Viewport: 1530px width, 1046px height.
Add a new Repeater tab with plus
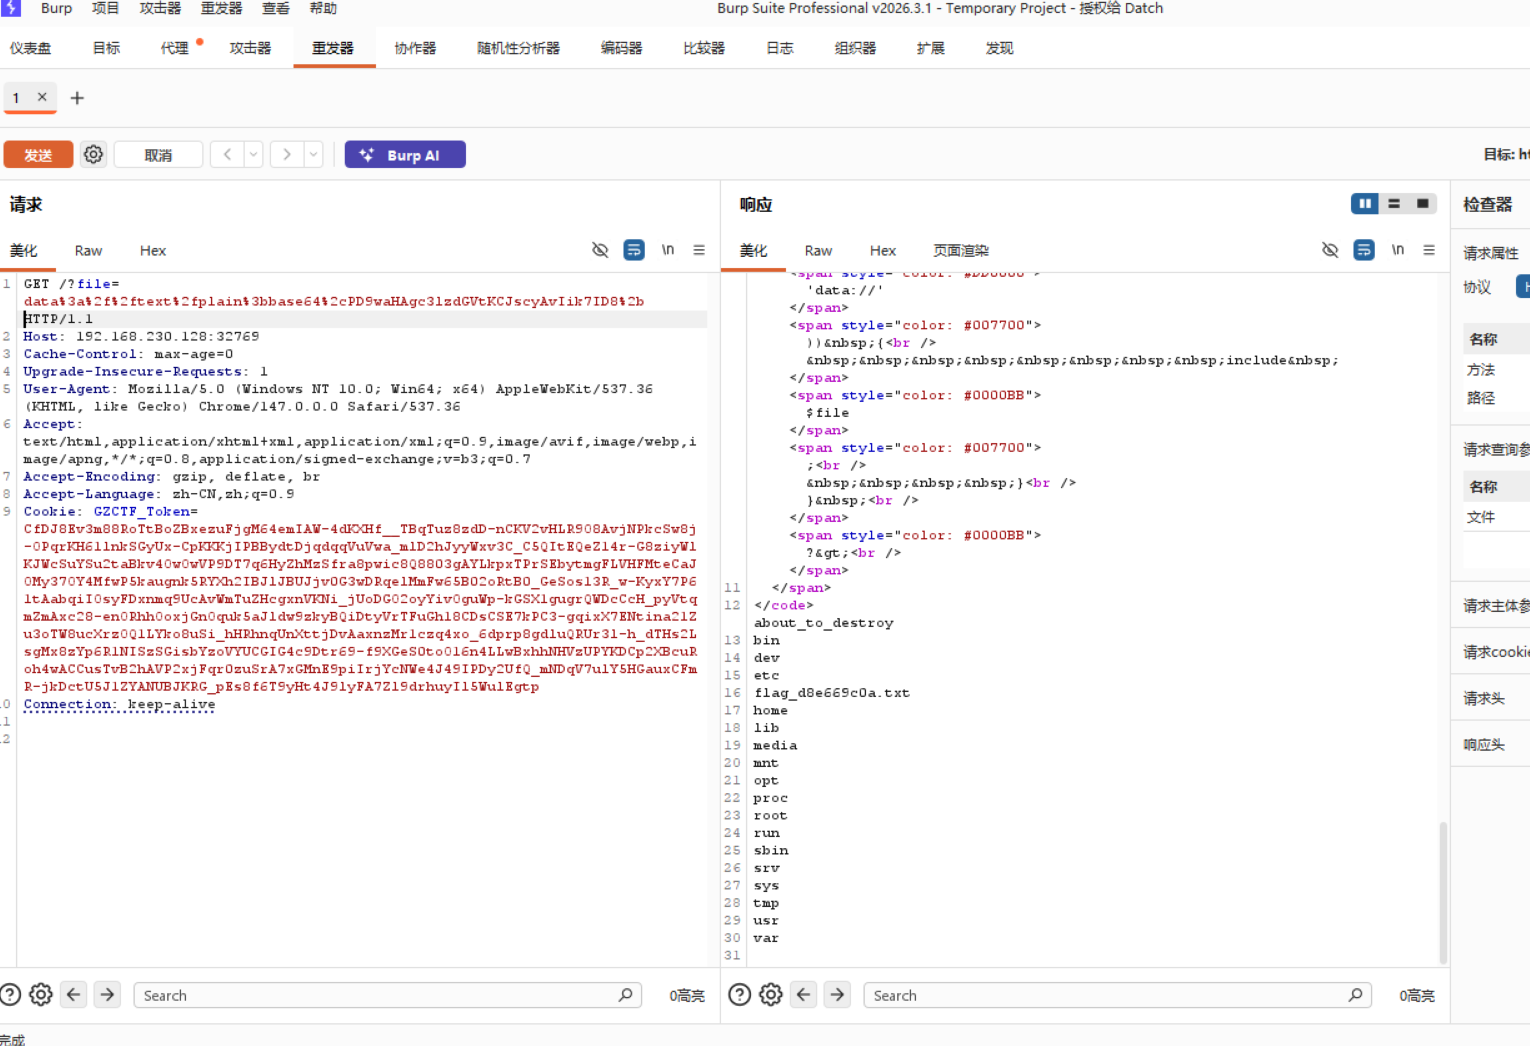tap(77, 98)
